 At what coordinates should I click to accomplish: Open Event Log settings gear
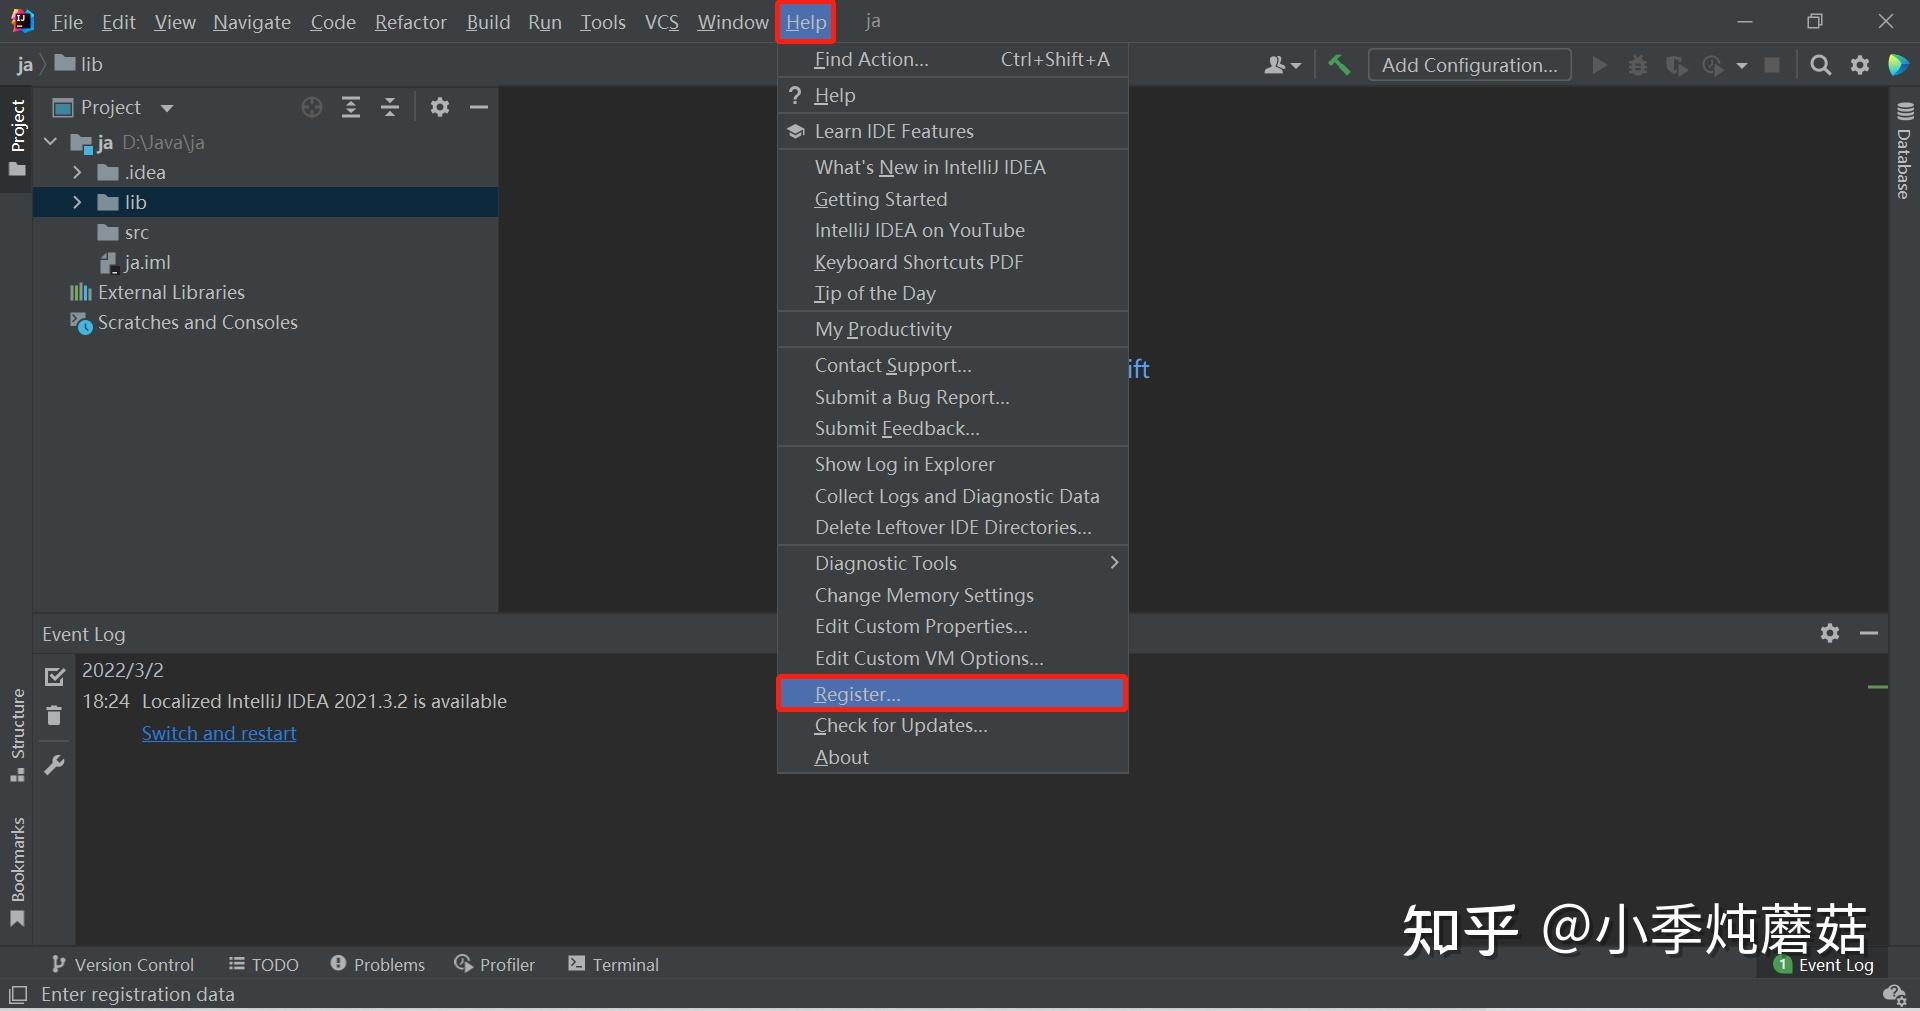coord(1830,633)
